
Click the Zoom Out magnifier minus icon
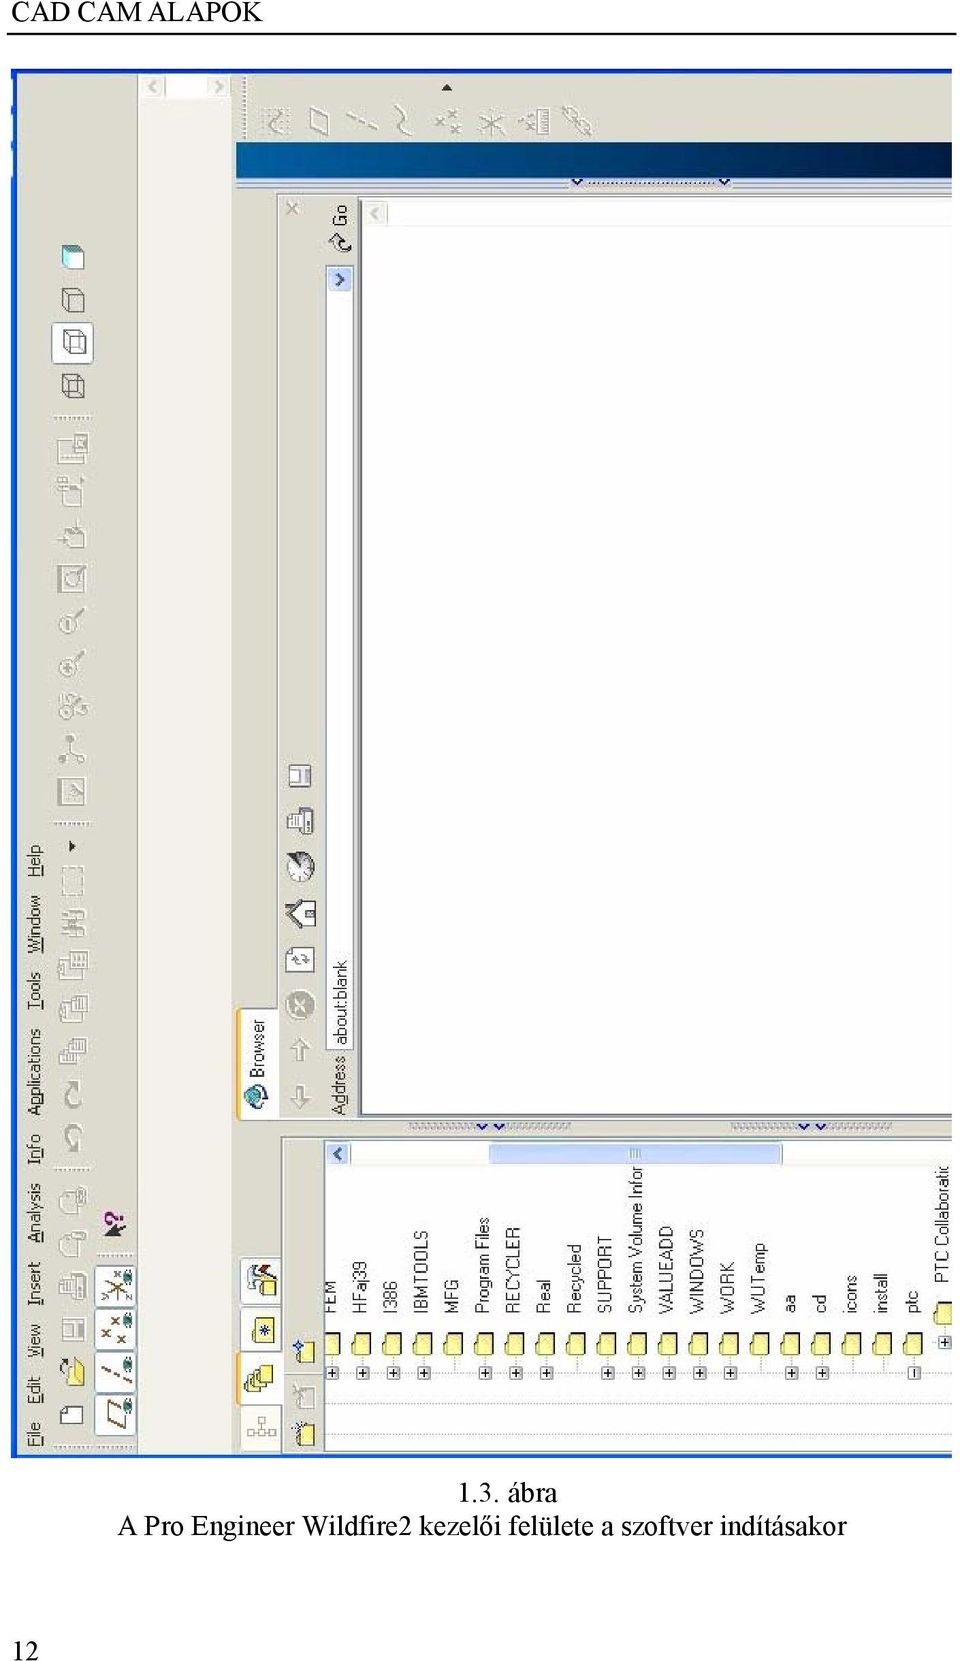point(72,620)
